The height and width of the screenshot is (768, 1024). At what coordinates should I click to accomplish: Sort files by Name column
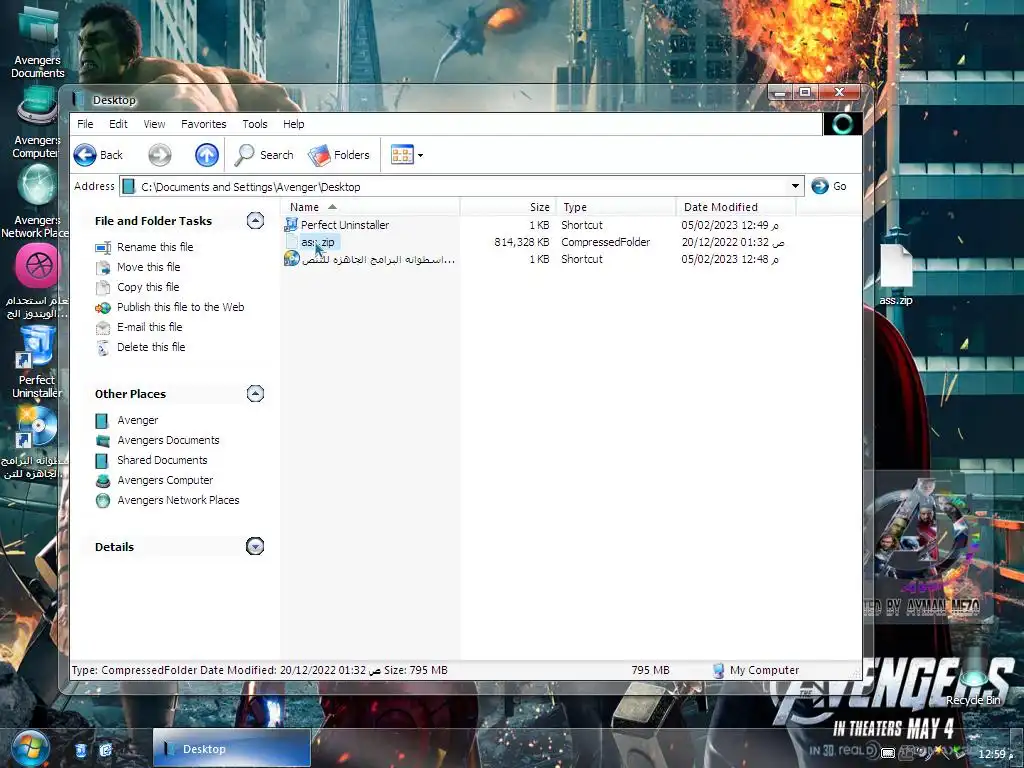tap(371, 207)
